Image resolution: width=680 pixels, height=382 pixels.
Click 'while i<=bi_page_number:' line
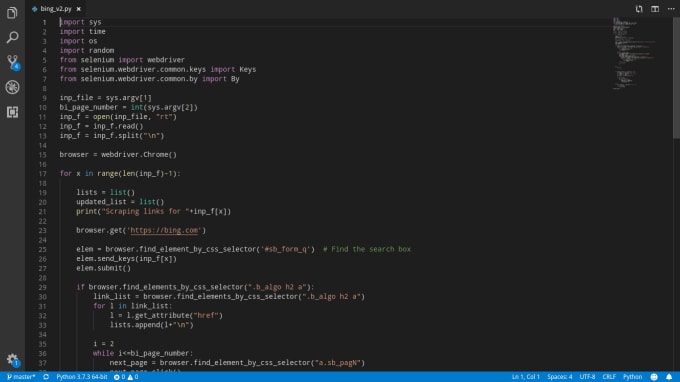coord(143,353)
